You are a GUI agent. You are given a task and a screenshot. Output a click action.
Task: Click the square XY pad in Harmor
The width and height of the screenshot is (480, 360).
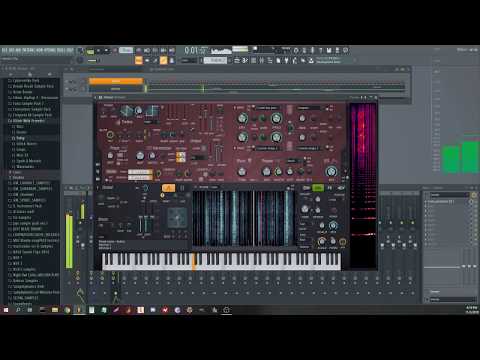pos(177,218)
